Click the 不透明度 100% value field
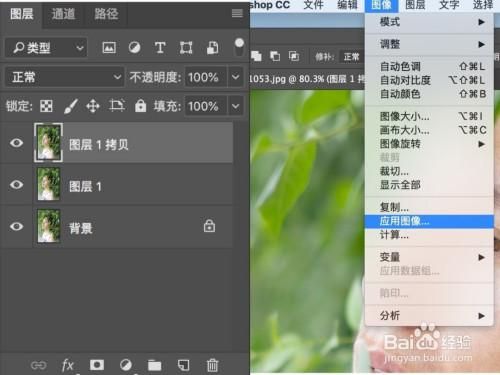This screenshot has height=375, width=500. [x=206, y=77]
